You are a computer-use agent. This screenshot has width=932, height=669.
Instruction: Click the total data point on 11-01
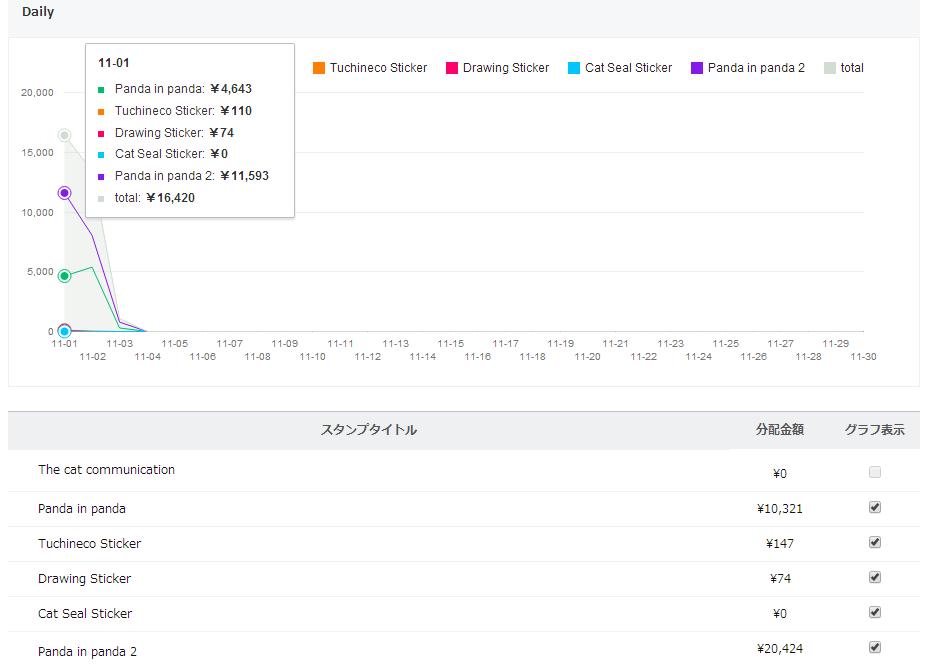[x=64, y=135]
